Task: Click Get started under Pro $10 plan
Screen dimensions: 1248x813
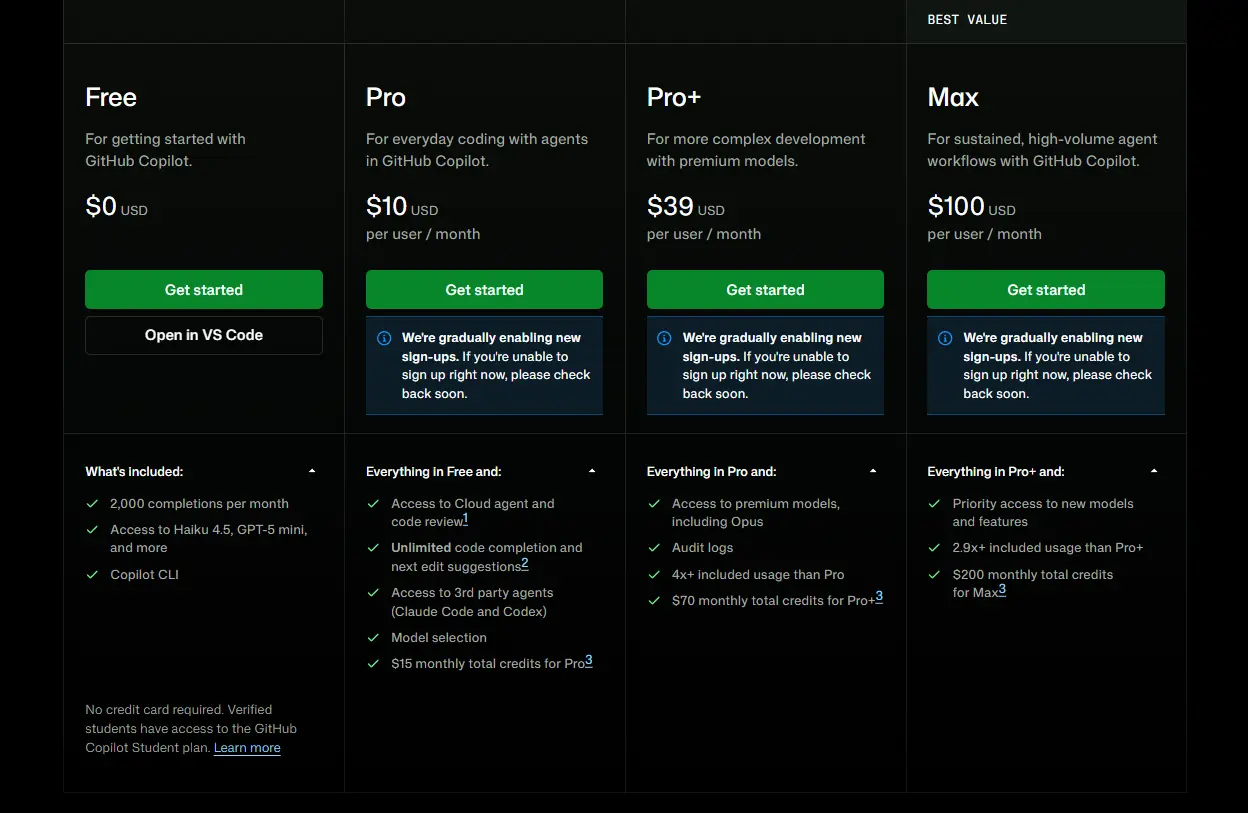Action: [x=484, y=289]
